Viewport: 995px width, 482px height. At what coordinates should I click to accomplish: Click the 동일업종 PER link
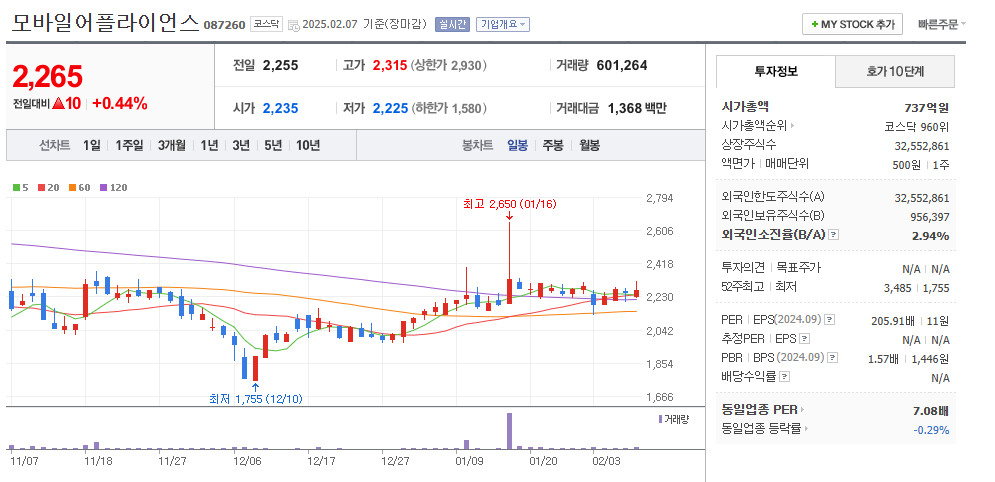760,410
